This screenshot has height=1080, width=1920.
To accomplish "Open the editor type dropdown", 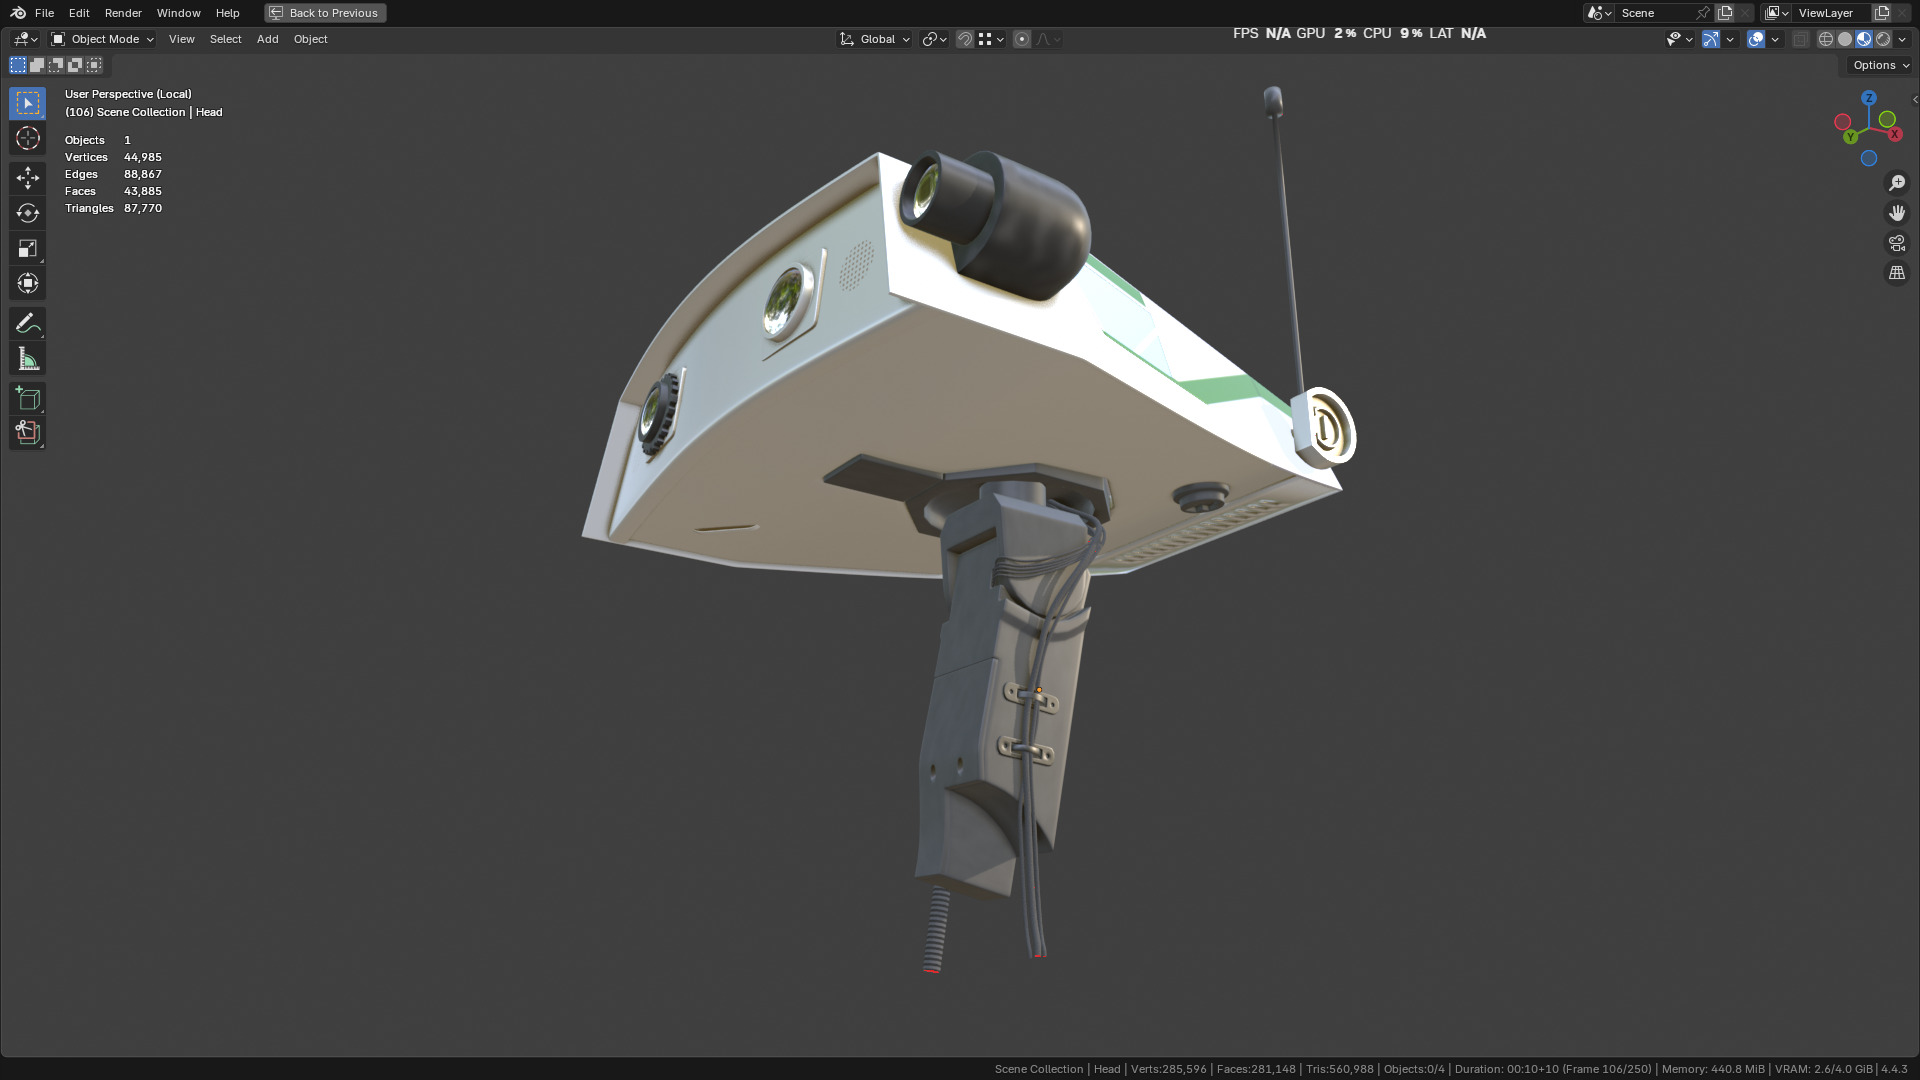I will pos(25,39).
